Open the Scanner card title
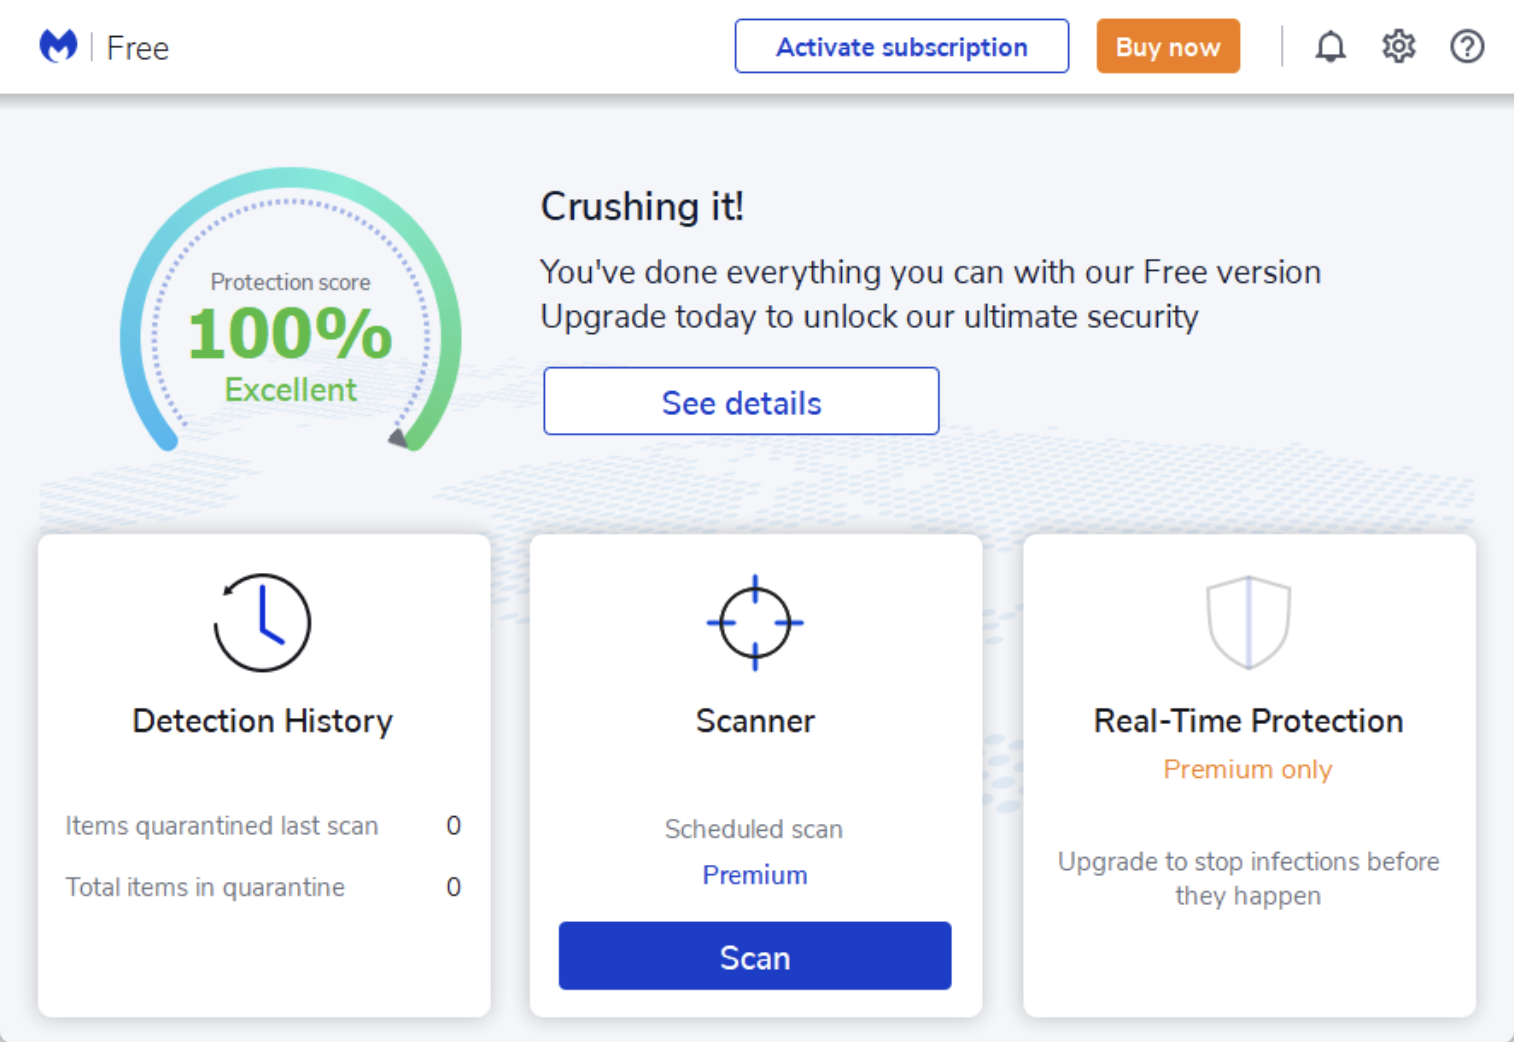Image resolution: width=1514 pixels, height=1042 pixels. 755,721
